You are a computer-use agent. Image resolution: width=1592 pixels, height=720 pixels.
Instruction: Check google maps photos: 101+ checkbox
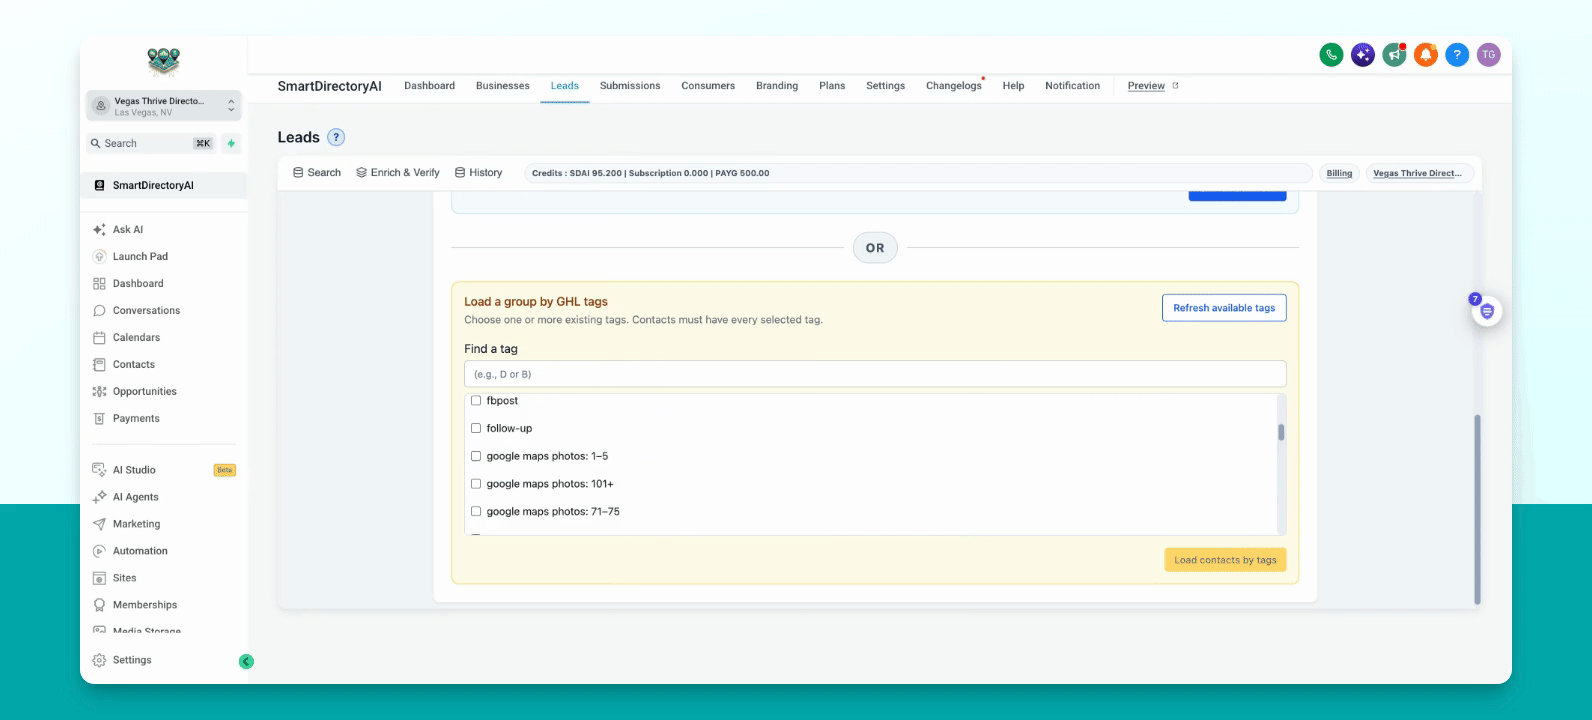tap(476, 484)
